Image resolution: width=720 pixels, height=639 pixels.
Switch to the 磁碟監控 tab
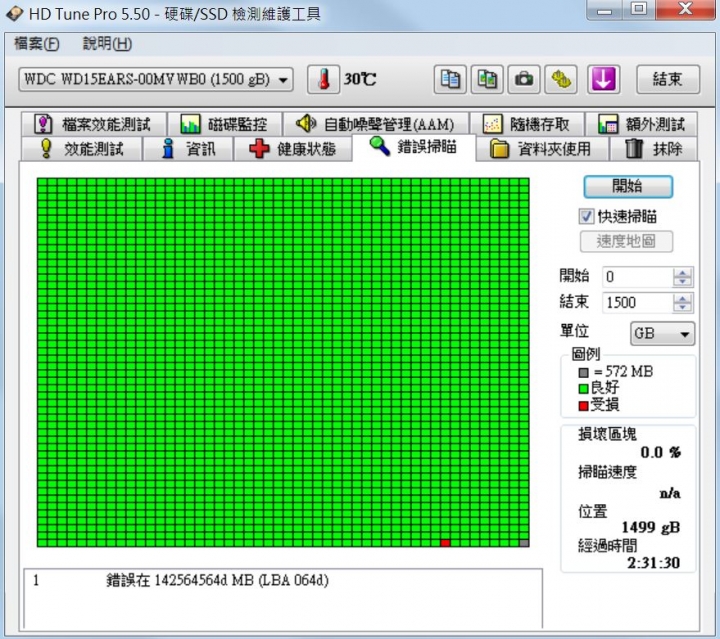point(225,124)
